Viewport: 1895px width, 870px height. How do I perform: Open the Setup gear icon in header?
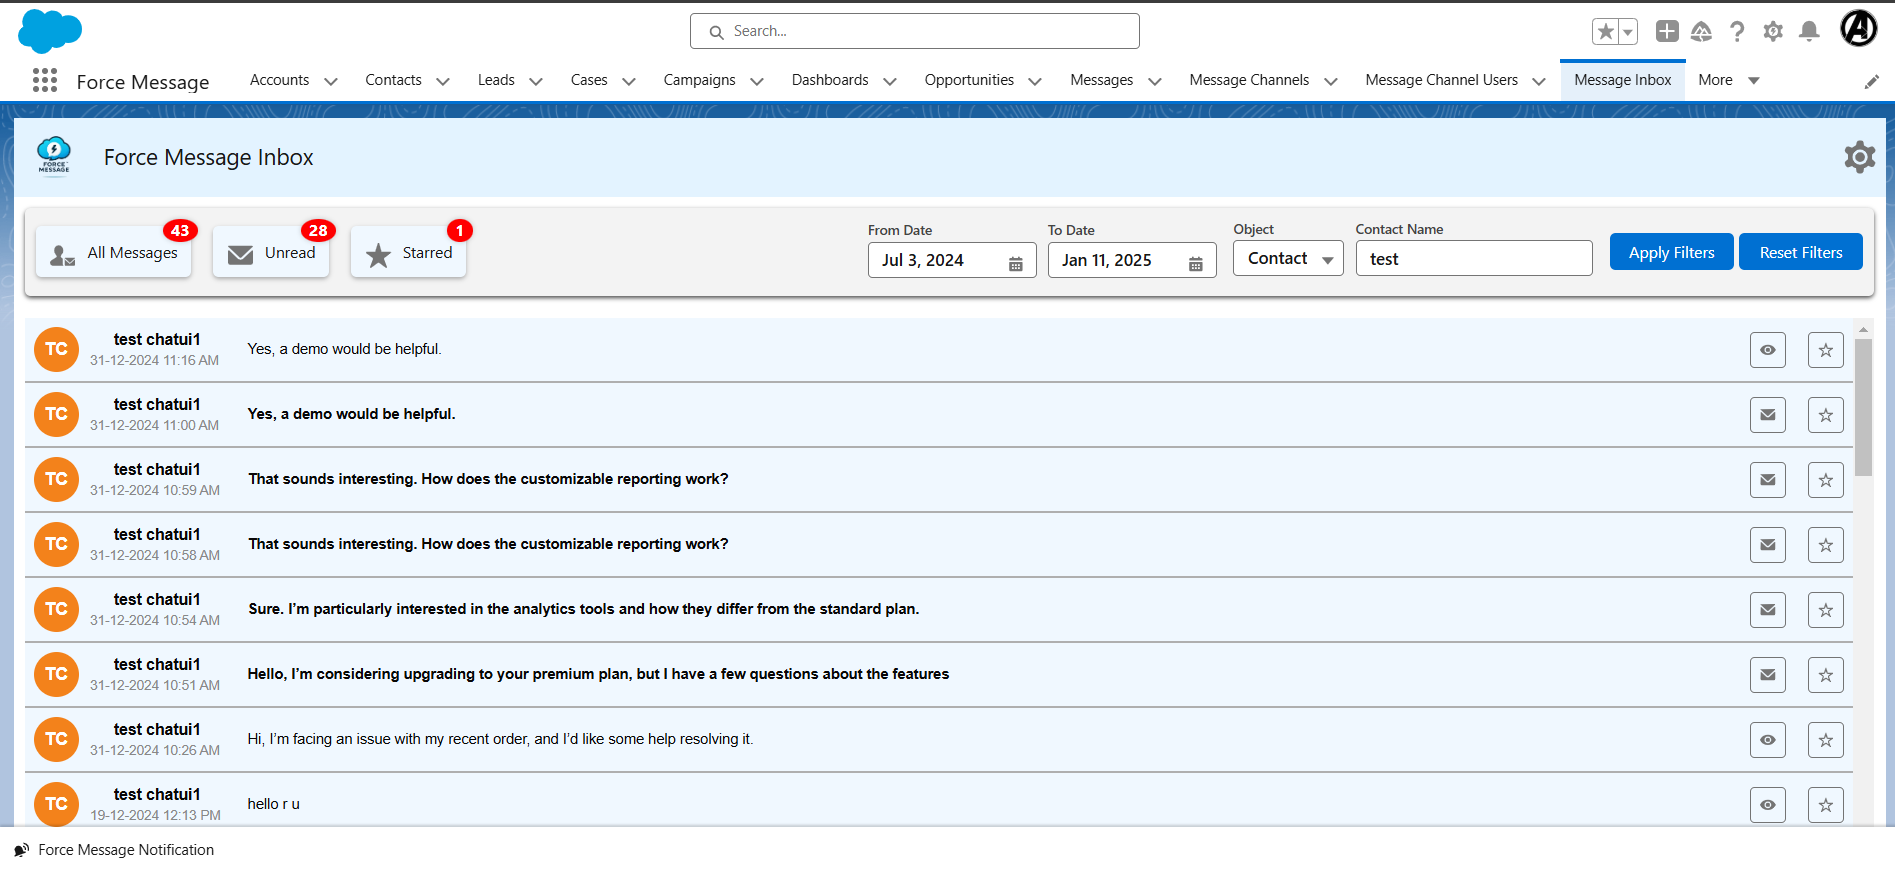click(x=1773, y=32)
